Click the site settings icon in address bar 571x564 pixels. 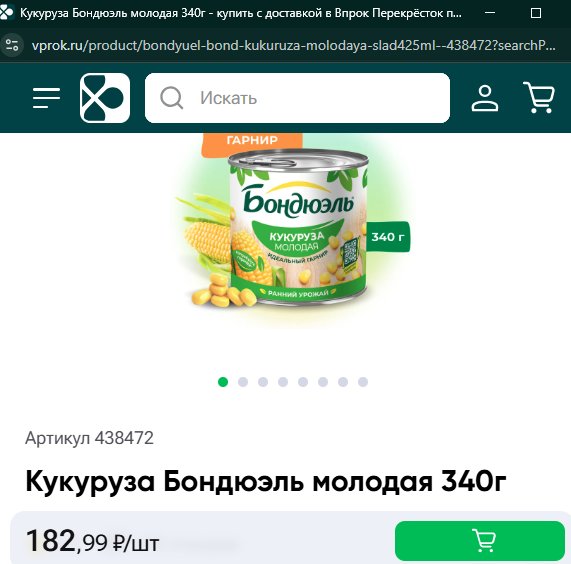coord(12,45)
